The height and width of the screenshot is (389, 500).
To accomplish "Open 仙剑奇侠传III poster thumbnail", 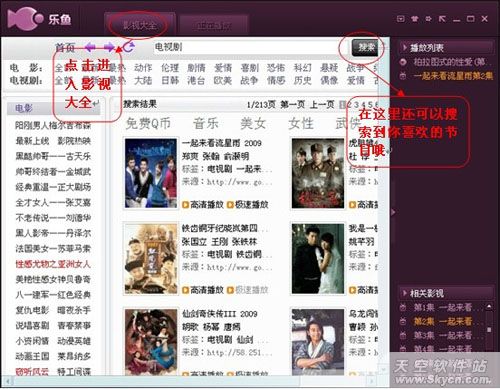I will [x=151, y=342].
